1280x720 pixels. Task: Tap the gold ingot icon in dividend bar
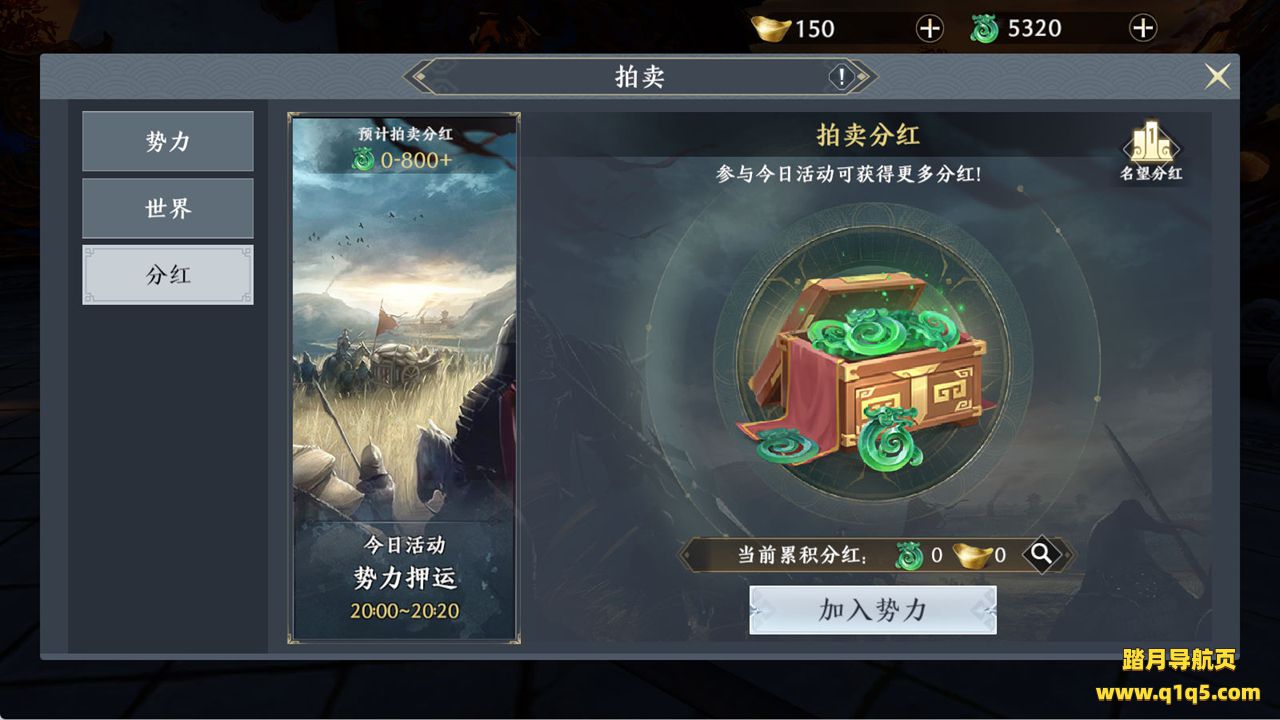tap(970, 554)
